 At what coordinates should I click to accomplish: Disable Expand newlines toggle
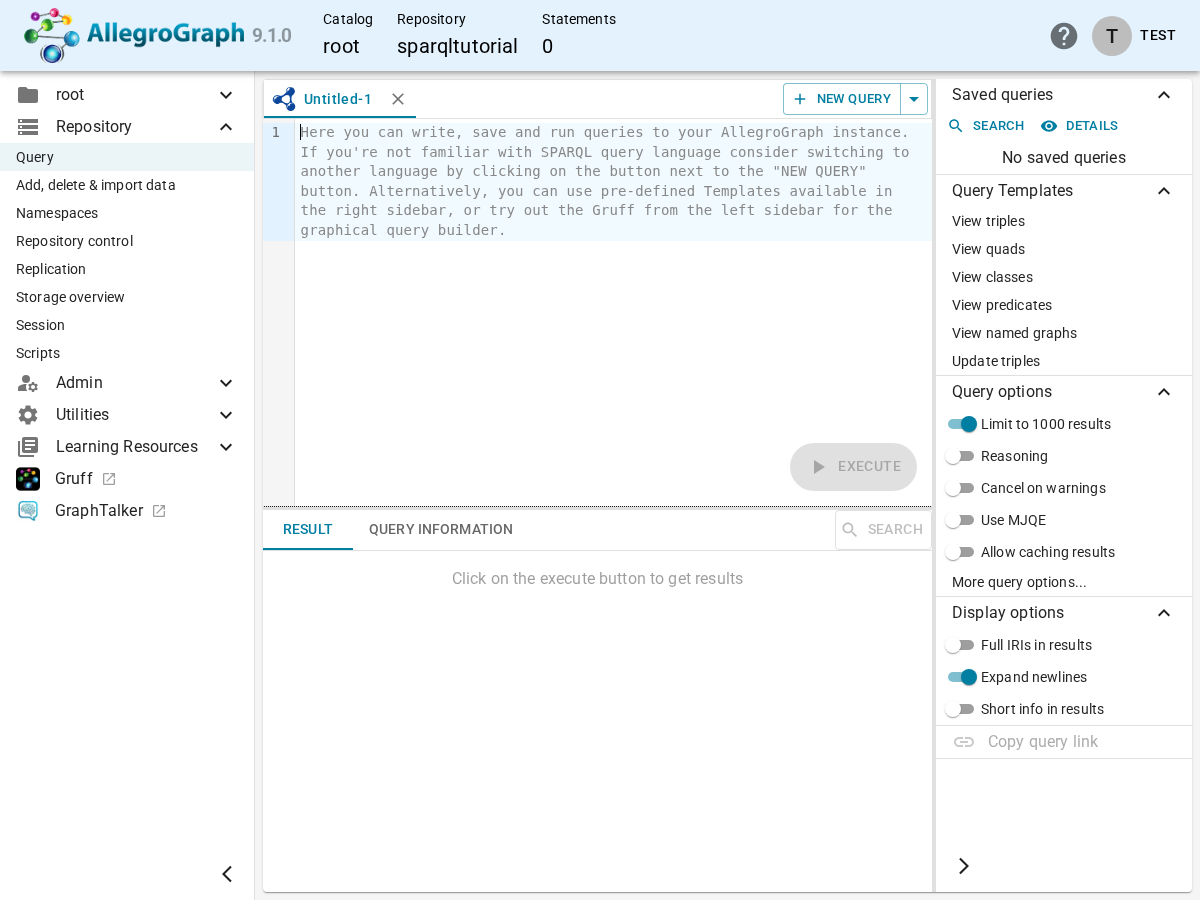pyautogui.click(x=962, y=677)
